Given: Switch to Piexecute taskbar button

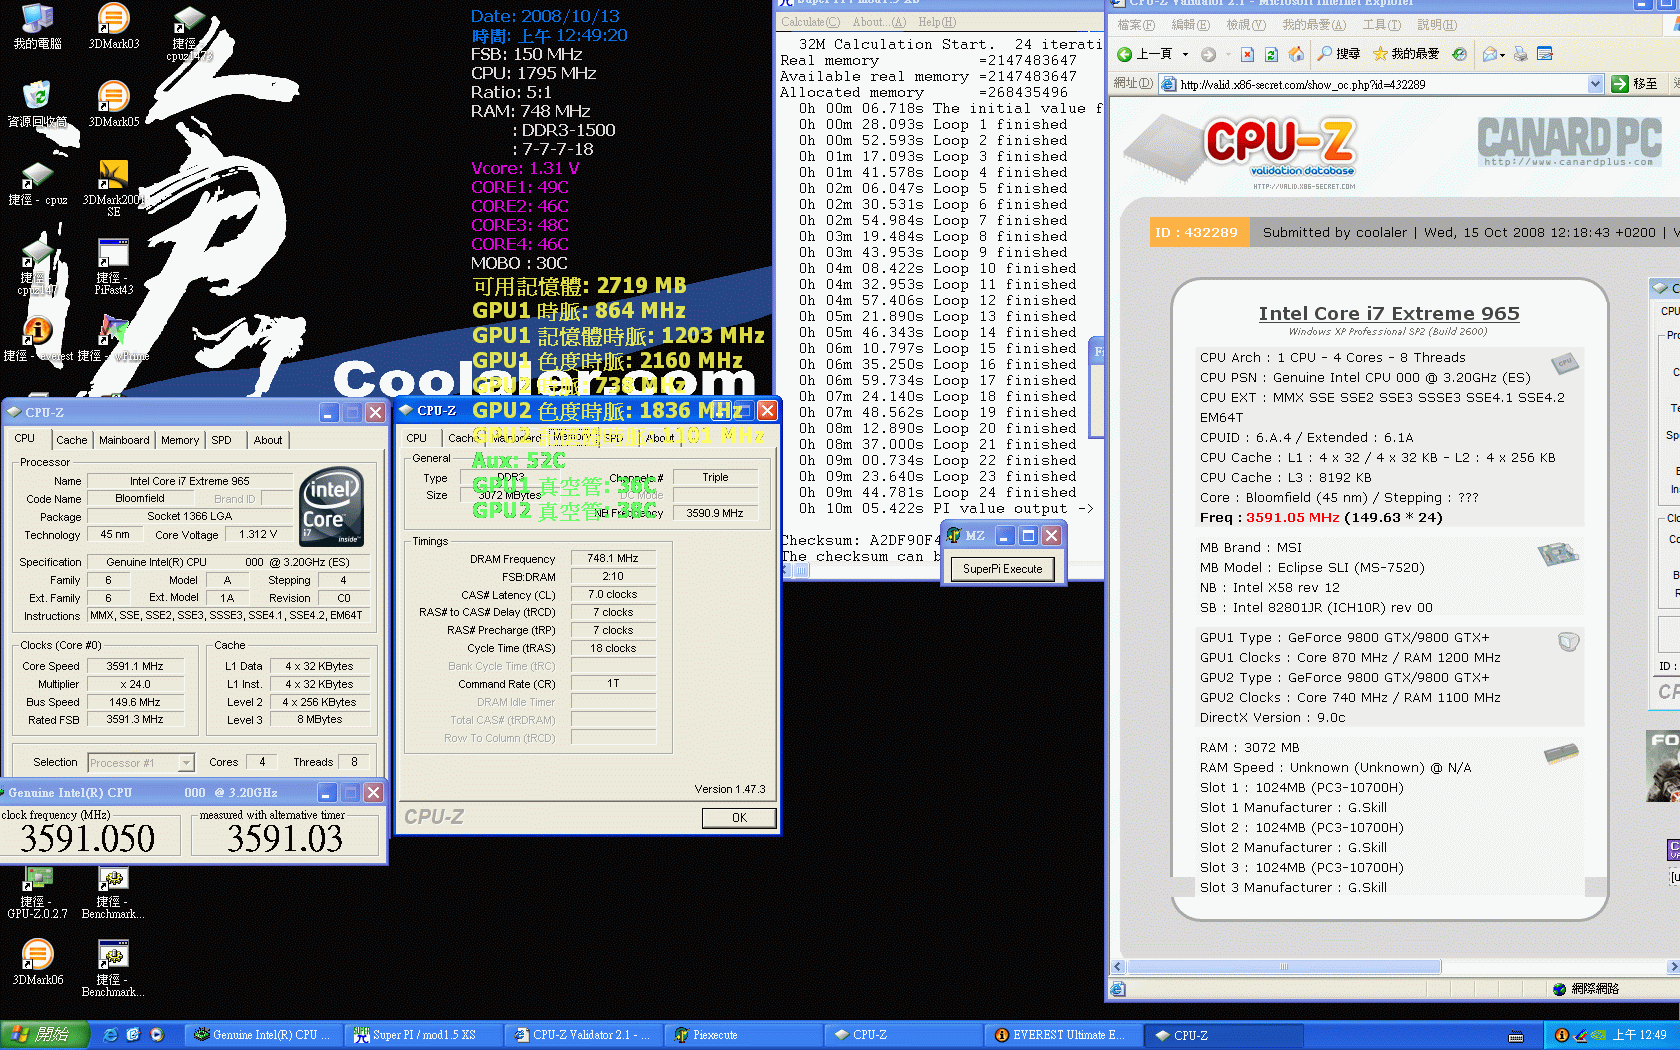Looking at the screenshot, I should [x=742, y=1035].
